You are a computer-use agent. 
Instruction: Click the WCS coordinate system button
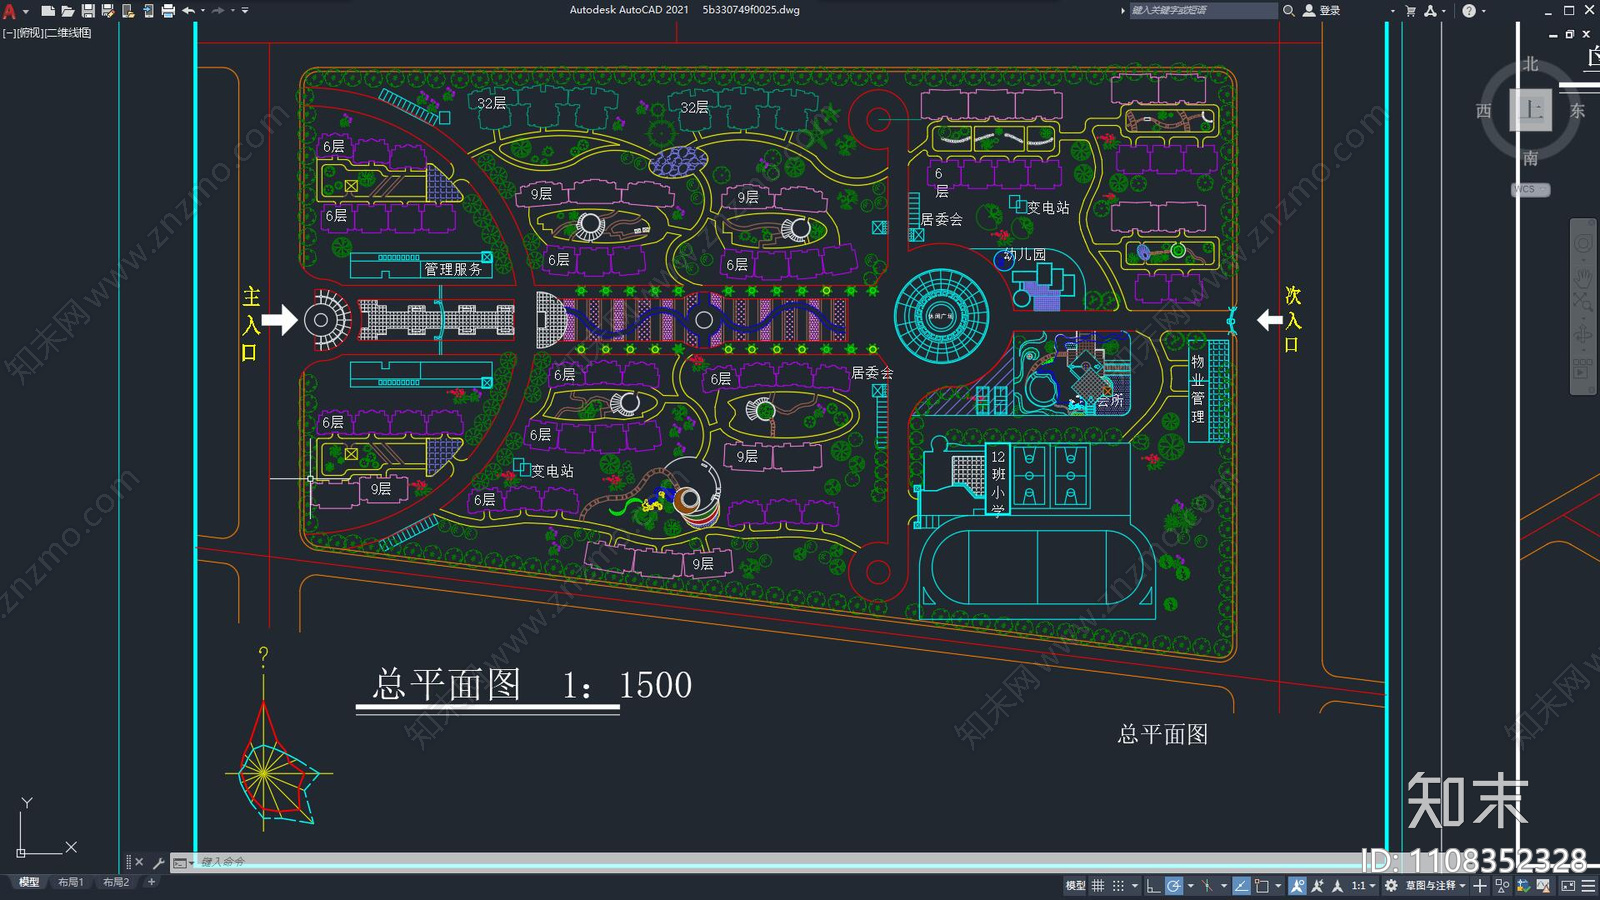[x=1530, y=189]
